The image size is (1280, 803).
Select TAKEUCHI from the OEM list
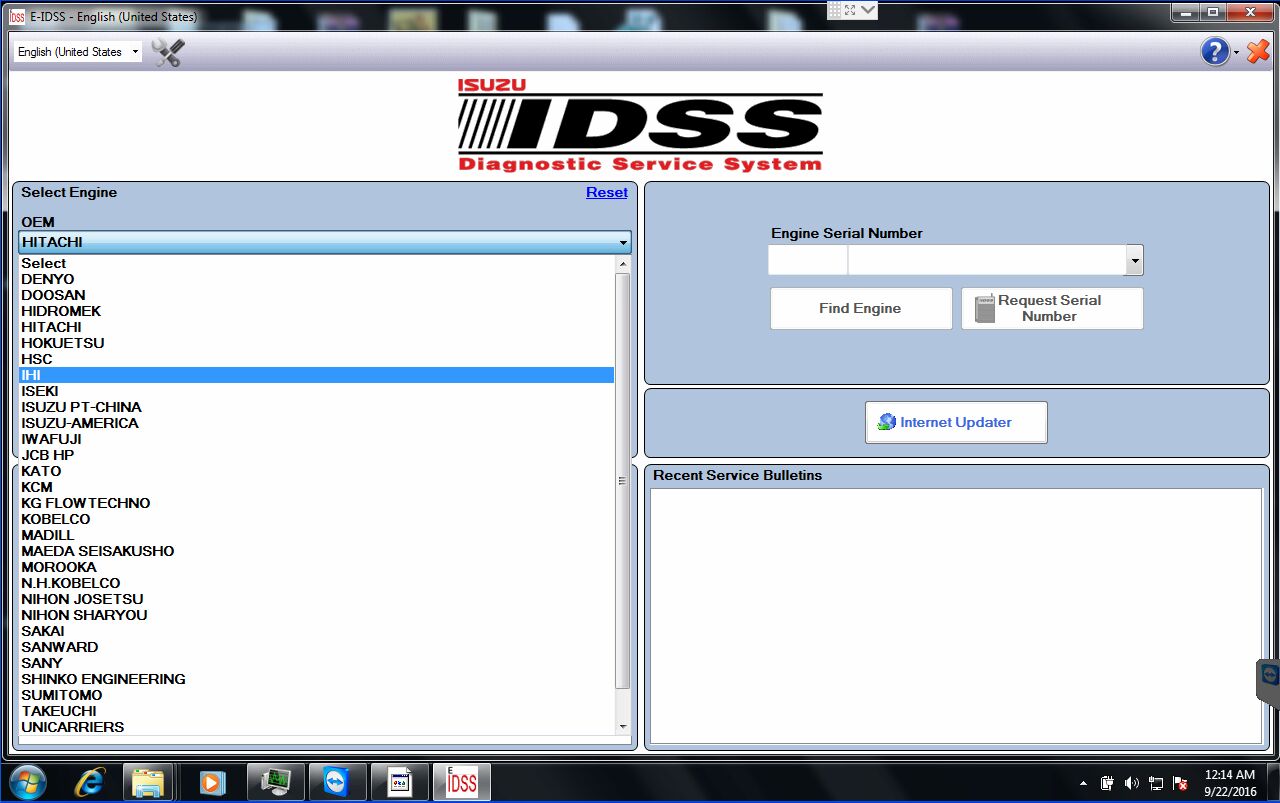[316, 711]
